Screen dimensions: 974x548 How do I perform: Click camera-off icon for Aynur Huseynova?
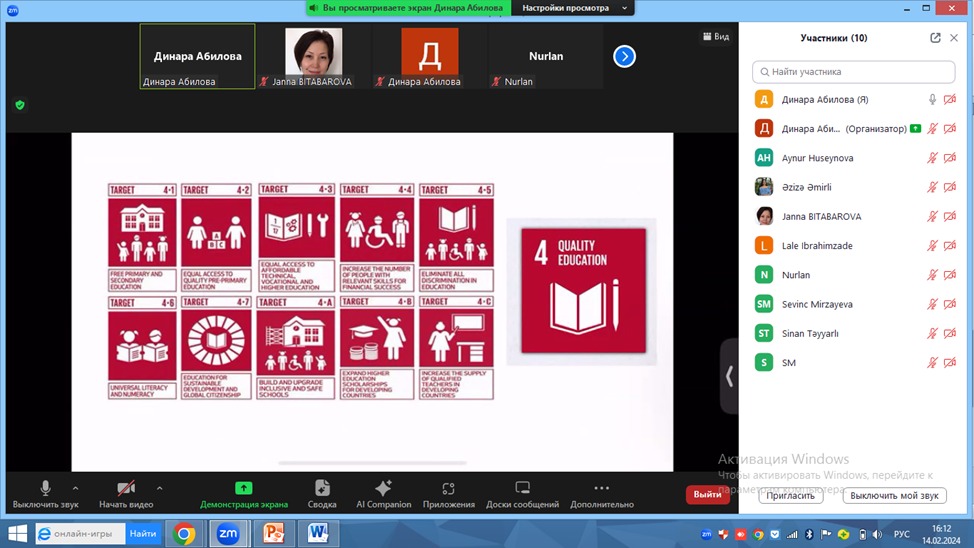(x=950, y=158)
